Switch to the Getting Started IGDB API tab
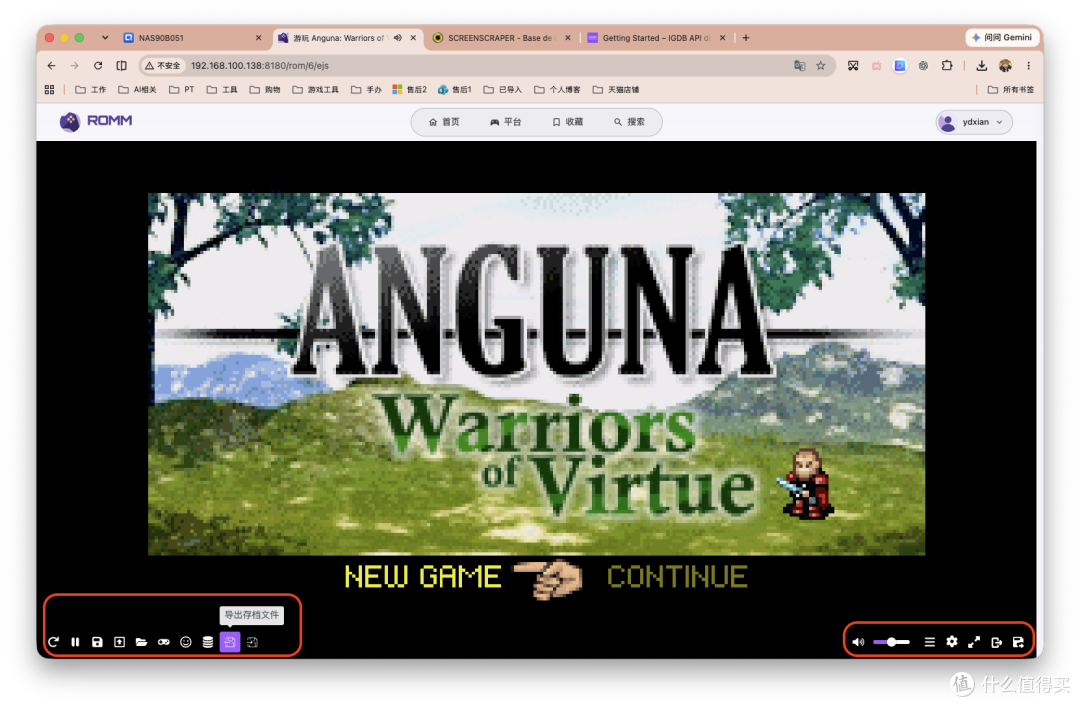Screen dimensions: 1080x707 pyautogui.click(x=655, y=38)
